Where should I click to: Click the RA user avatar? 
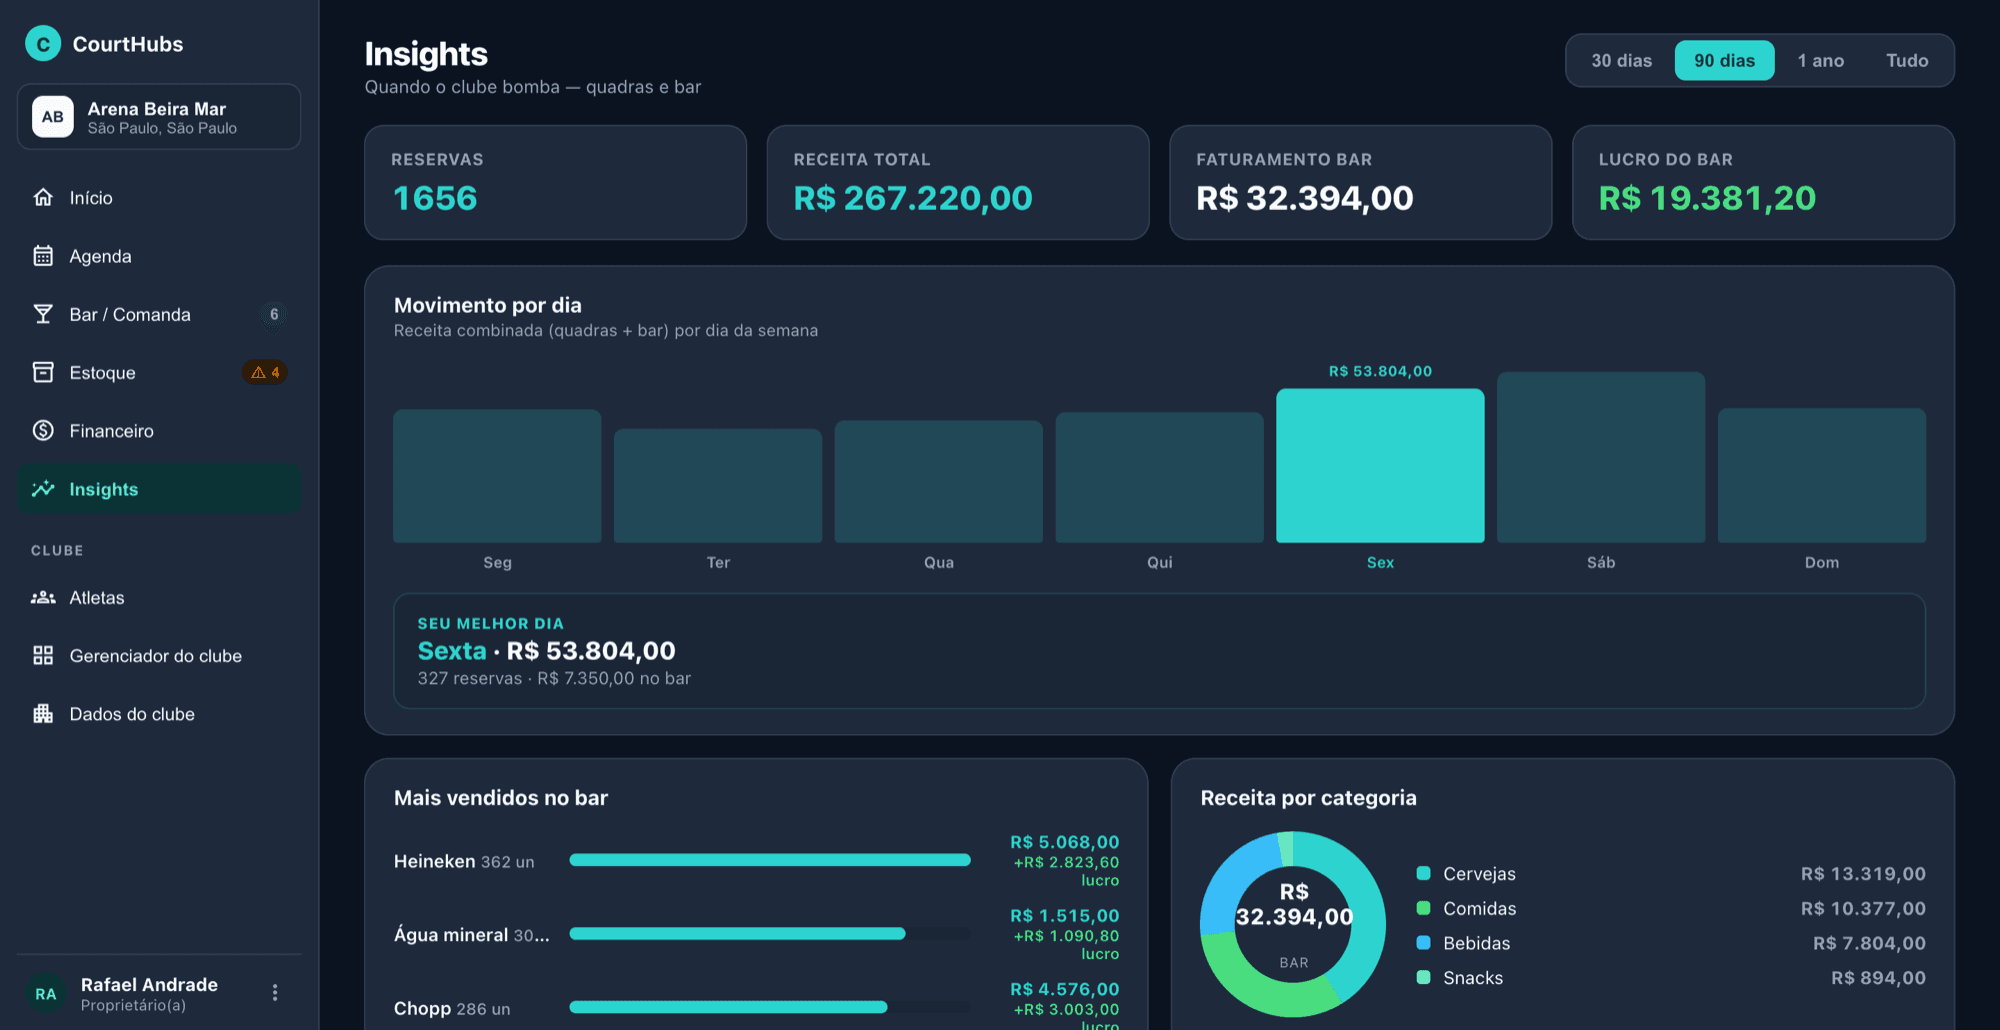[46, 993]
